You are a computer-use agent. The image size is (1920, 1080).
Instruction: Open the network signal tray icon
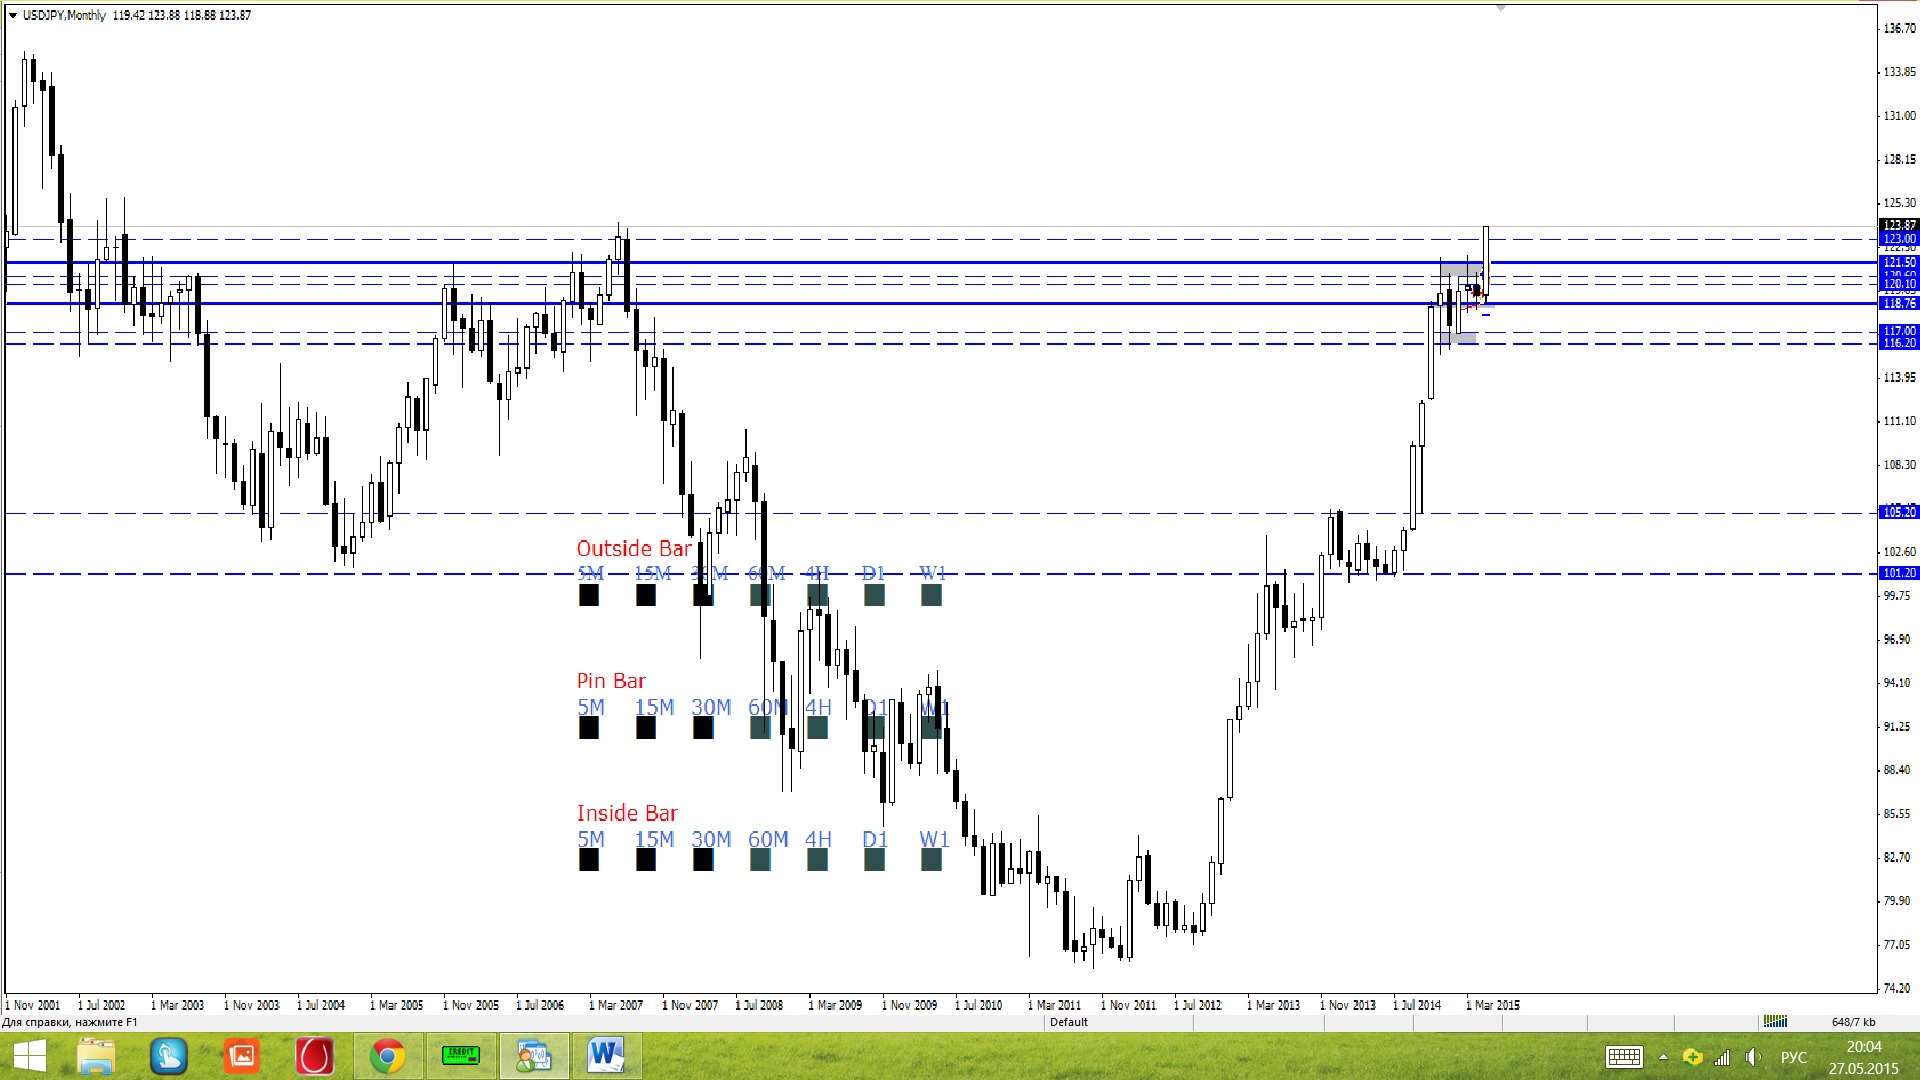pos(1722,1057)
